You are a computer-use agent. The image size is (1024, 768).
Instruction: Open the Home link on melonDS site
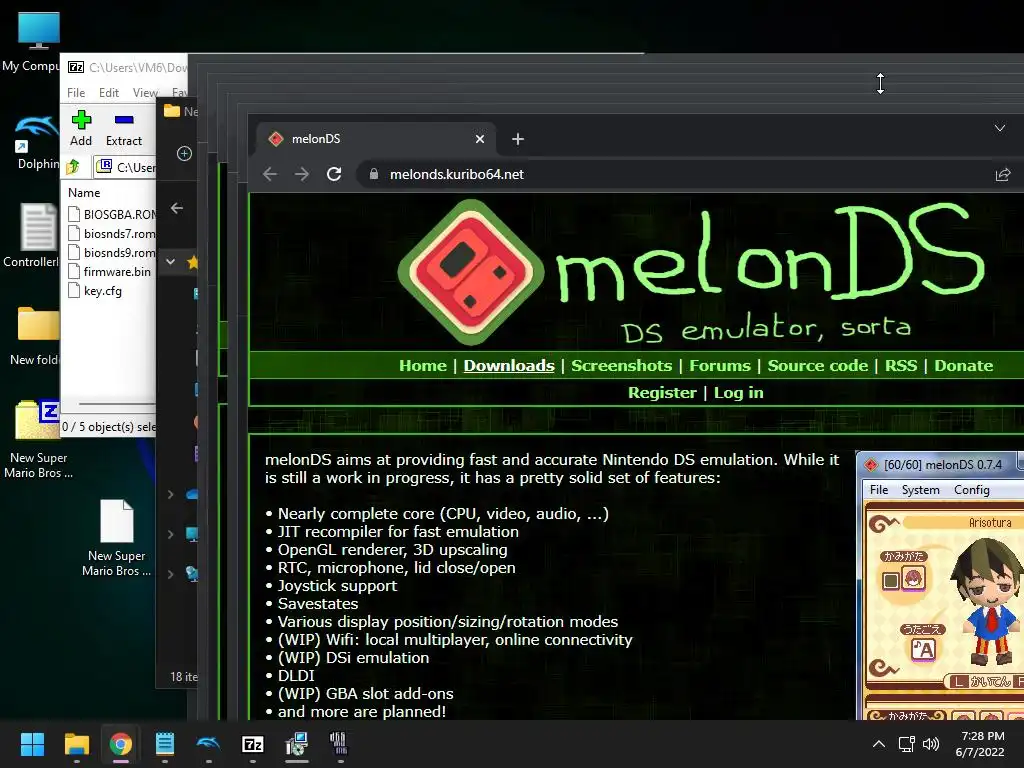coord(423,366)
